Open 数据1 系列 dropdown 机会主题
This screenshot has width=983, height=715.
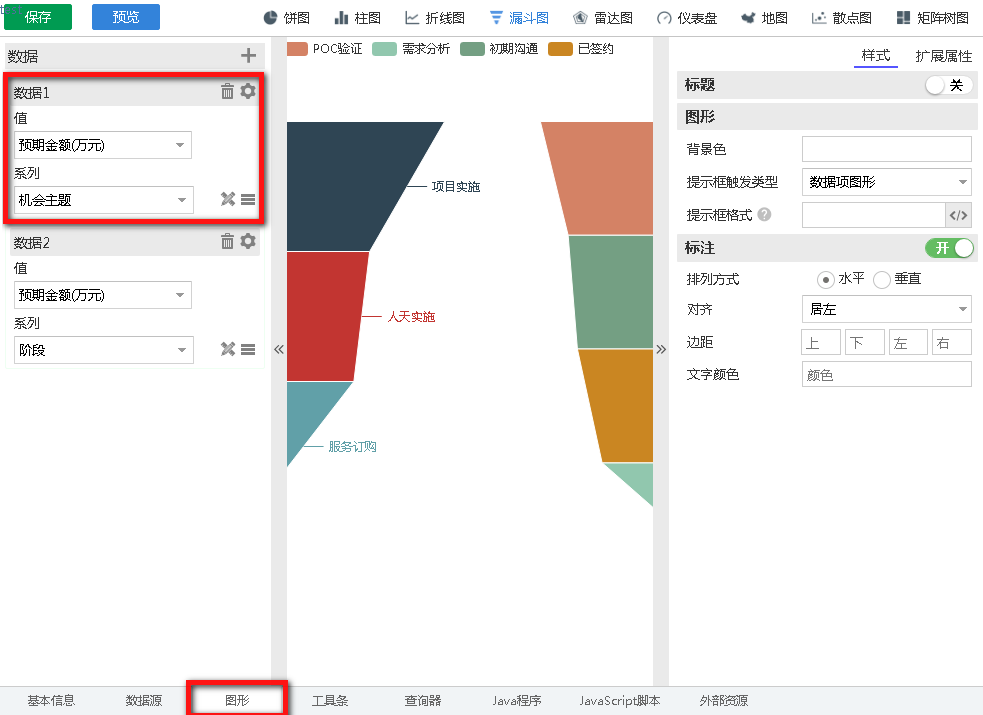[103, 200]
